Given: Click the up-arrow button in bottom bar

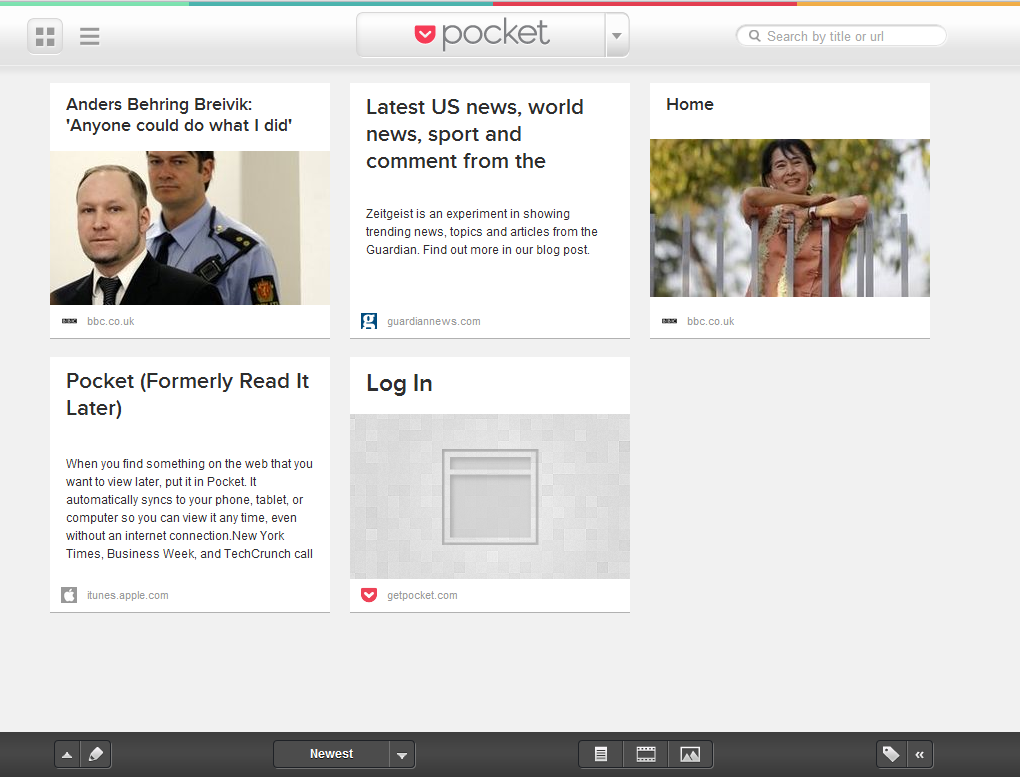Looking at the screenshot, I should tap(67, 755).
